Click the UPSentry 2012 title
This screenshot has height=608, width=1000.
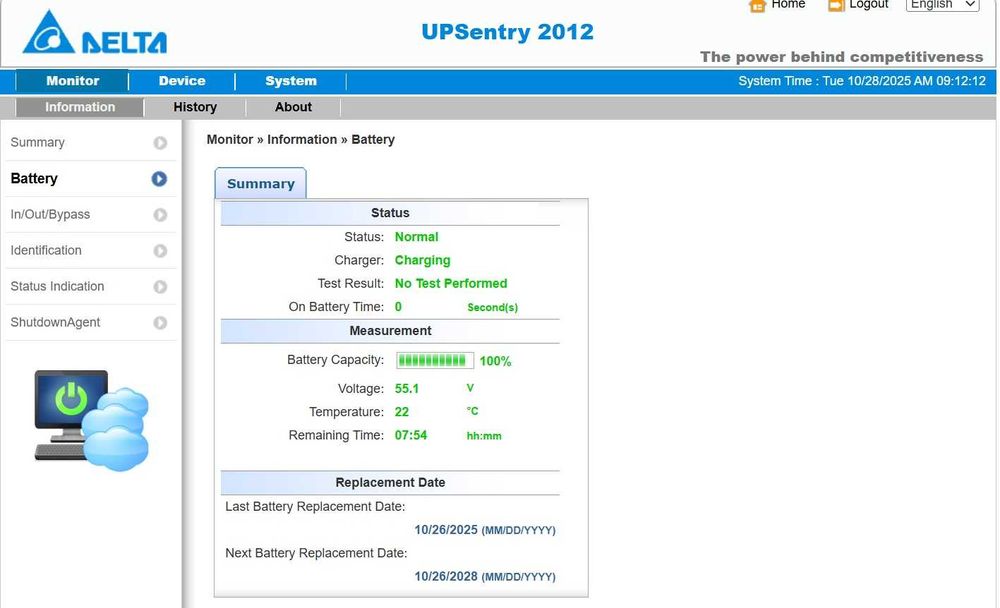(508, 32)
